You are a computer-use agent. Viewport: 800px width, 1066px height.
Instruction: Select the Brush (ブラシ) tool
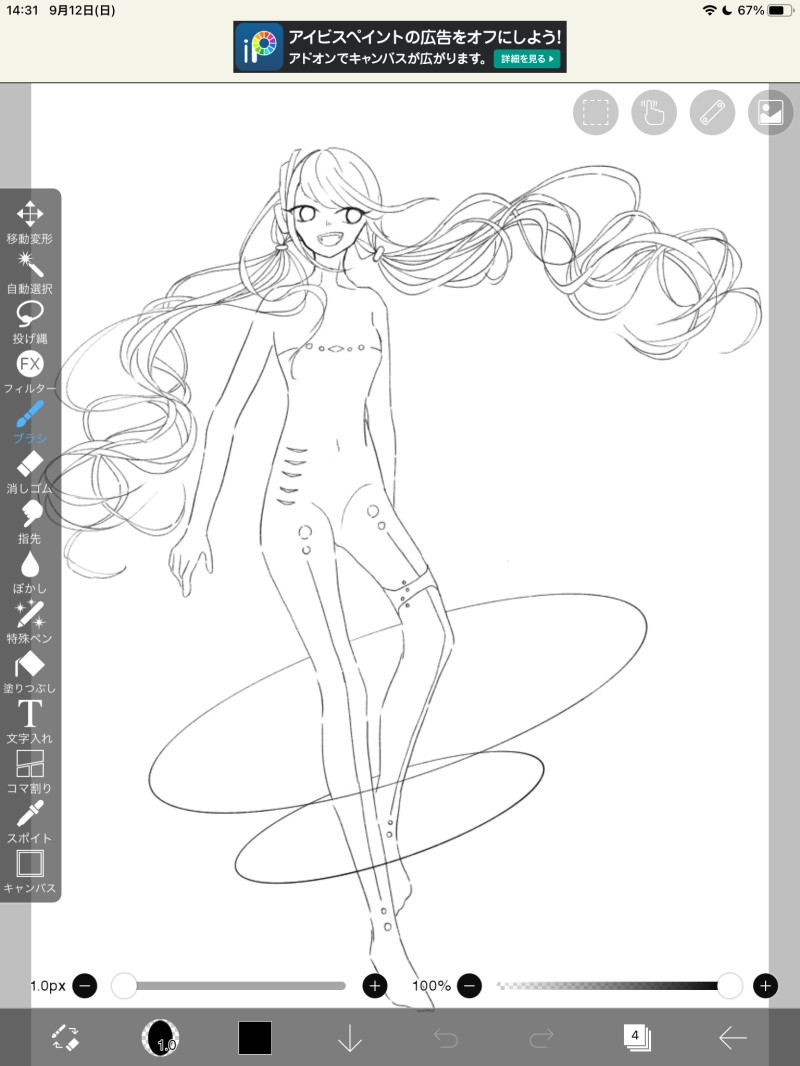point(30,422)
